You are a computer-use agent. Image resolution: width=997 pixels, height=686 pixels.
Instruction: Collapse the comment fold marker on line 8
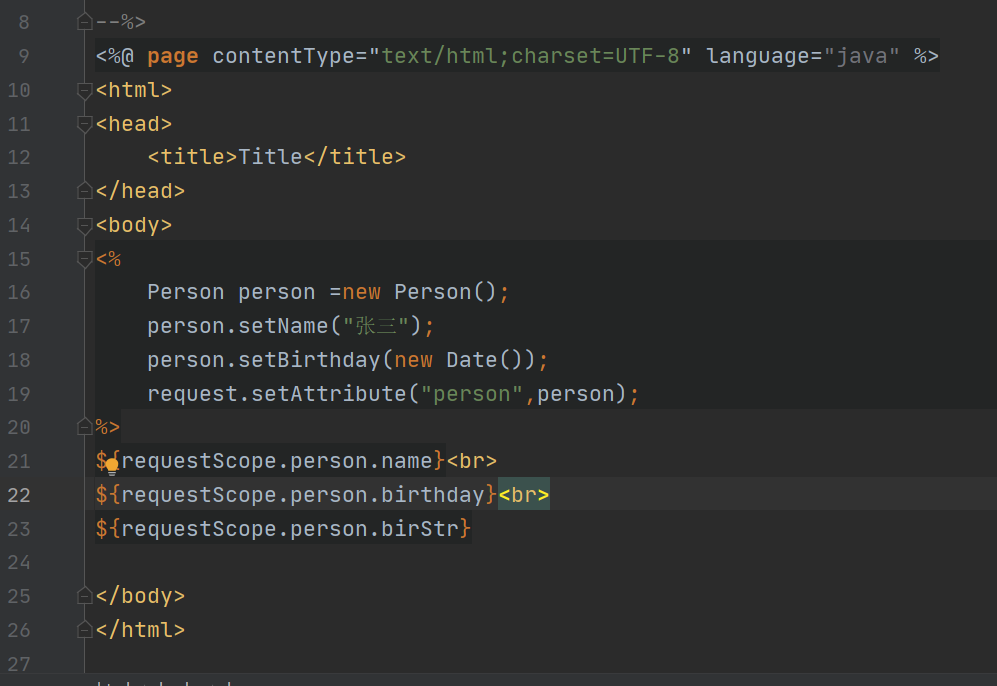point(85,22)
